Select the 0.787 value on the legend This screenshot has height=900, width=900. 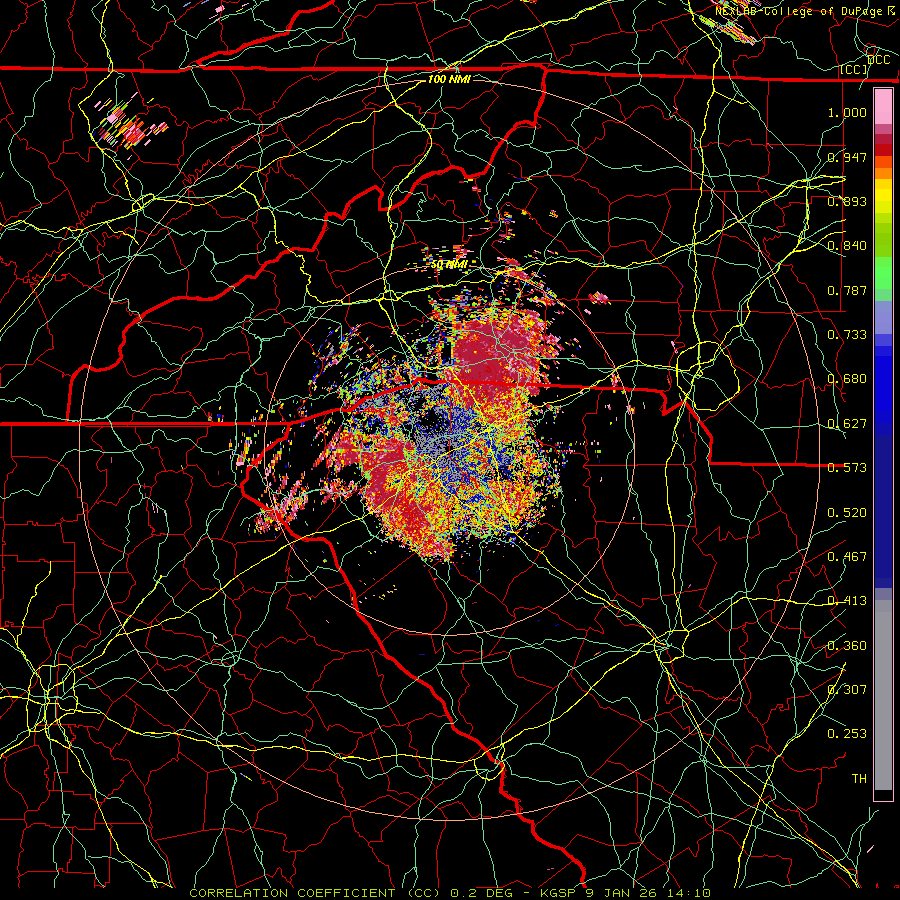point(847,290)
